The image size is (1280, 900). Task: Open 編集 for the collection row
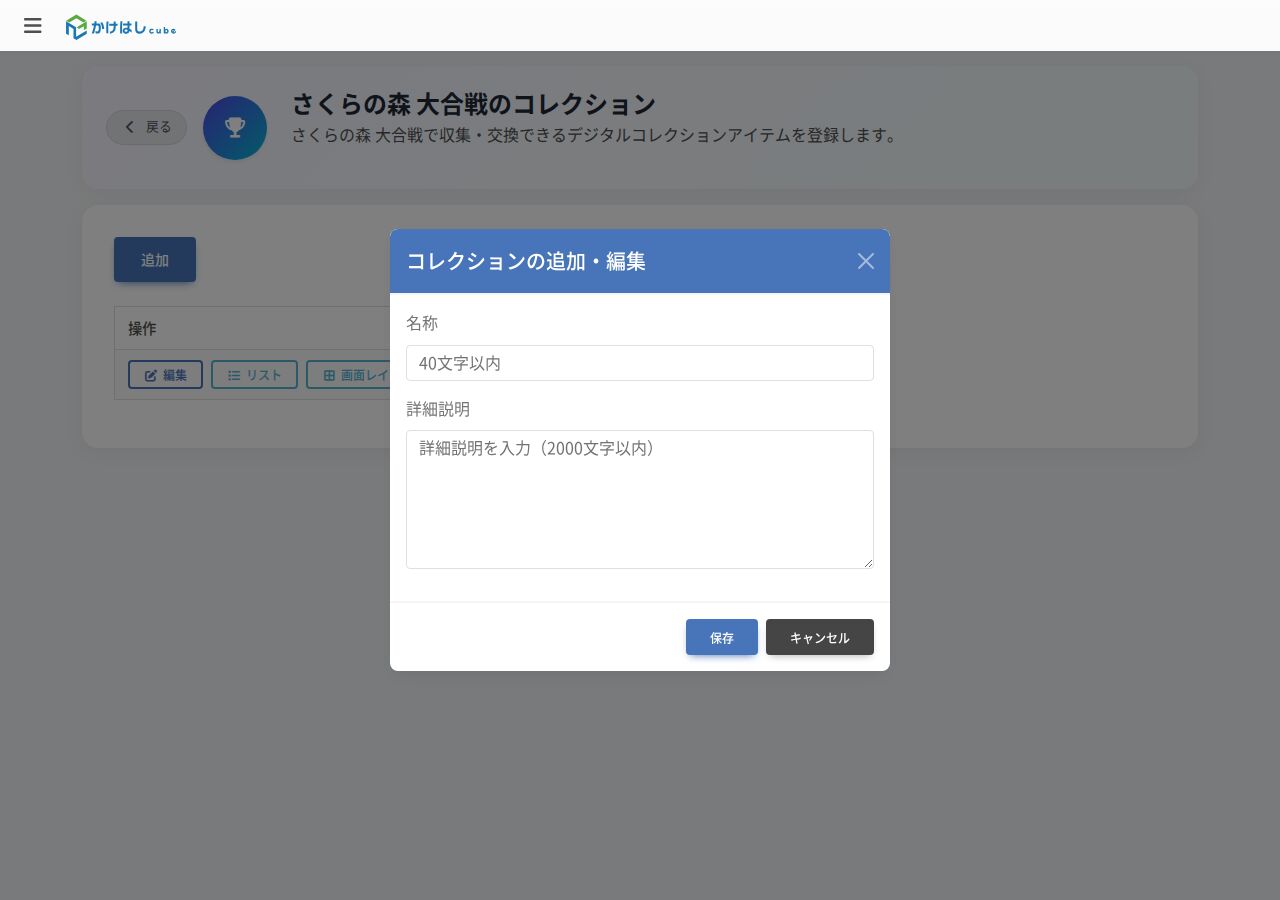(x=165, y=375)
